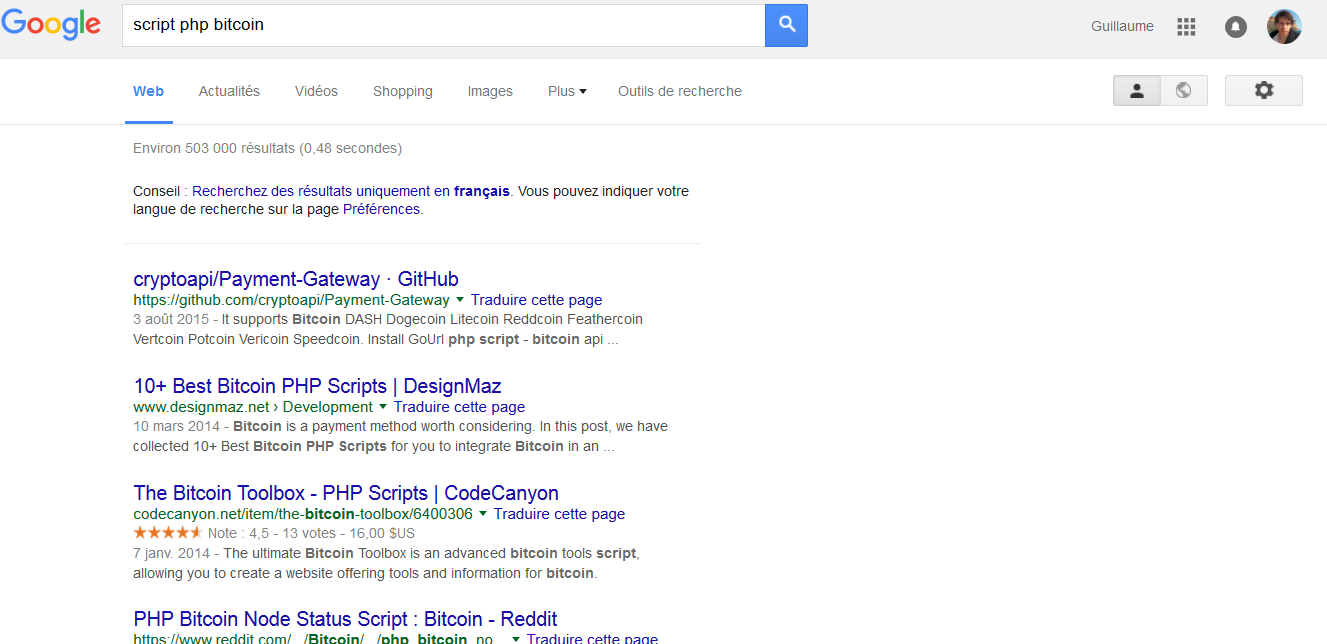The height and width of the screenshot is (644, 1327).
Task: Open the notifications bell
Action: [1236, 27]
